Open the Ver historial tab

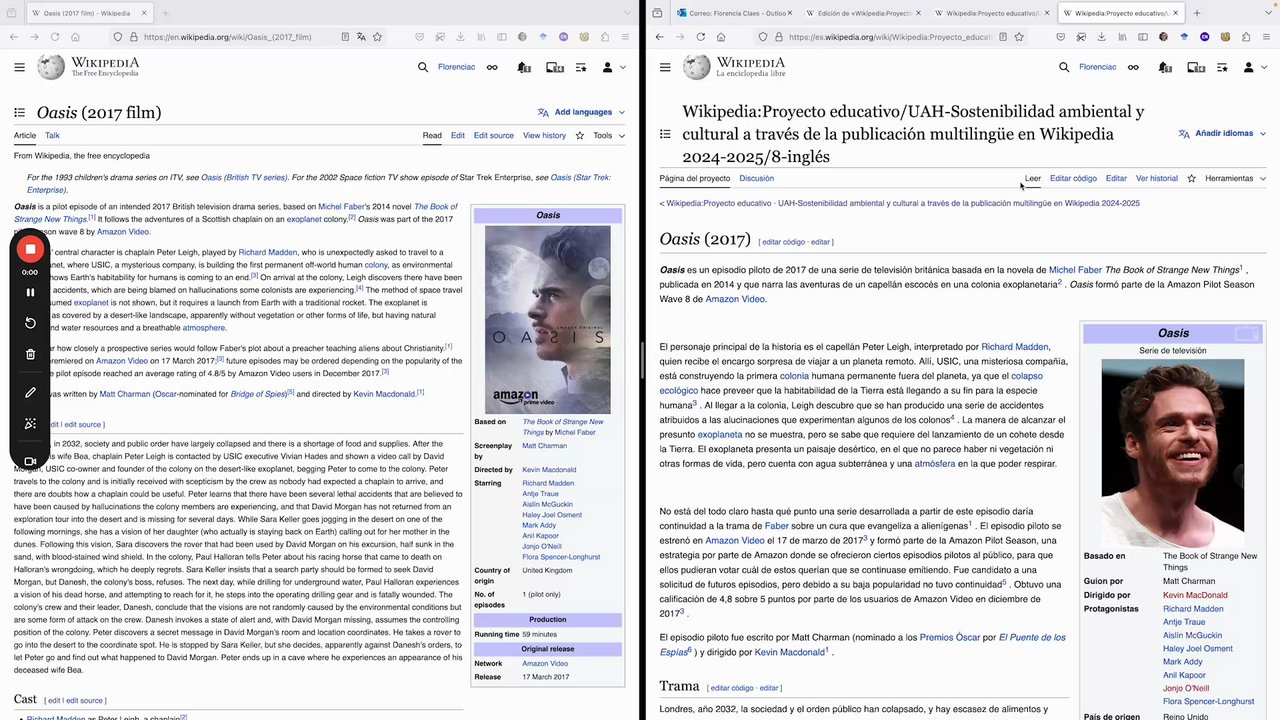(x=1157, y=178)
